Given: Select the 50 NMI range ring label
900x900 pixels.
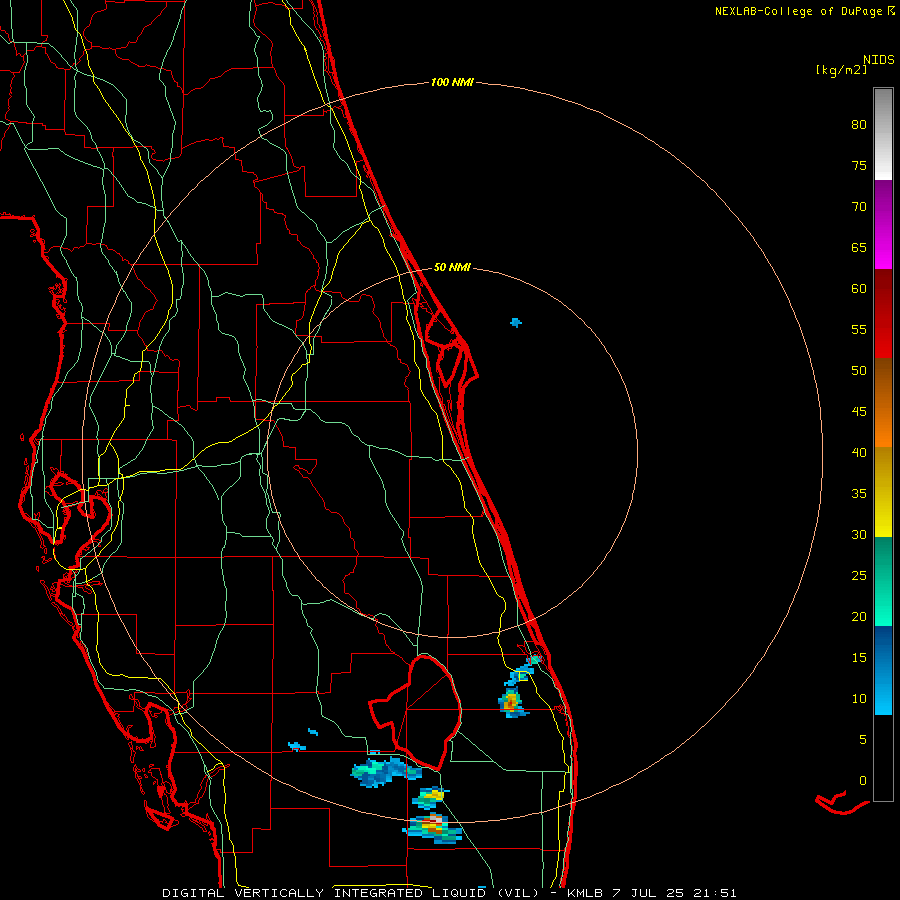Looking at the screenshot, I should tap(452, 267).
